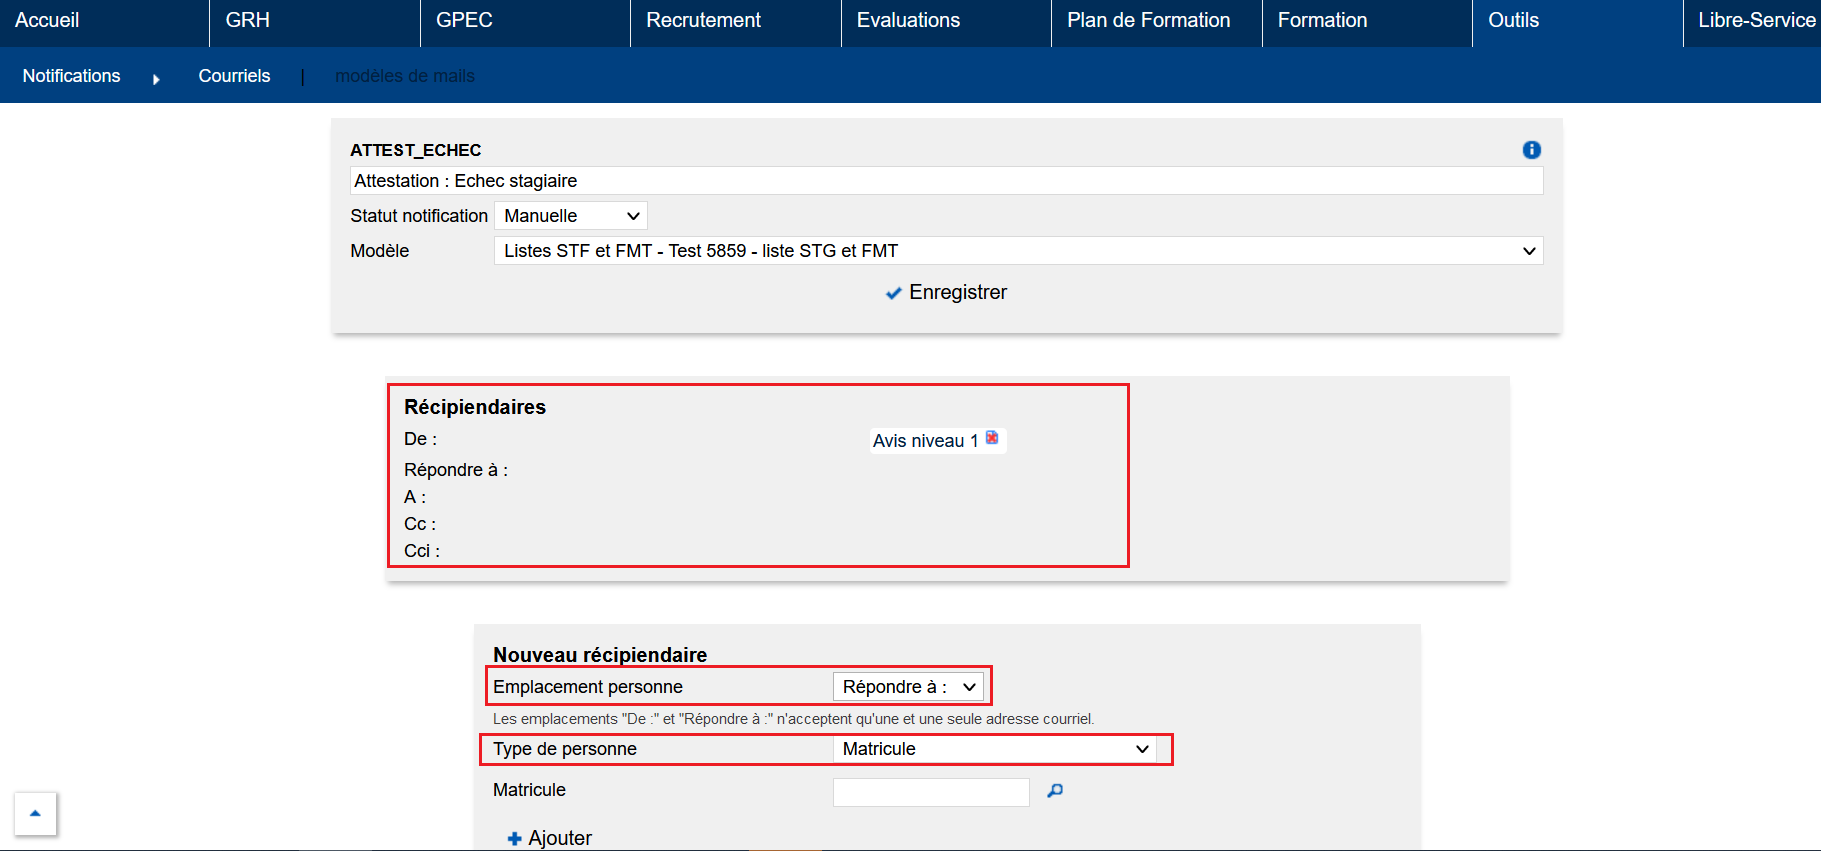
Task: Click the modèles de mails link
Action: [x=405, y=76]
